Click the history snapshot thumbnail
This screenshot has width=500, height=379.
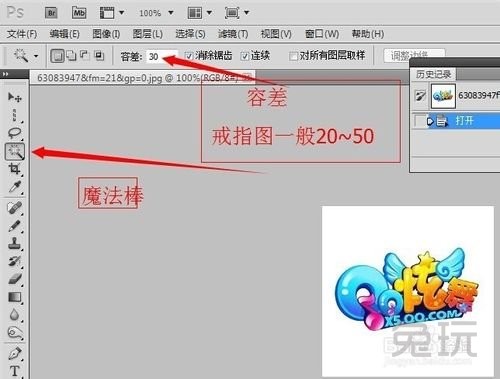coord(443,96)
